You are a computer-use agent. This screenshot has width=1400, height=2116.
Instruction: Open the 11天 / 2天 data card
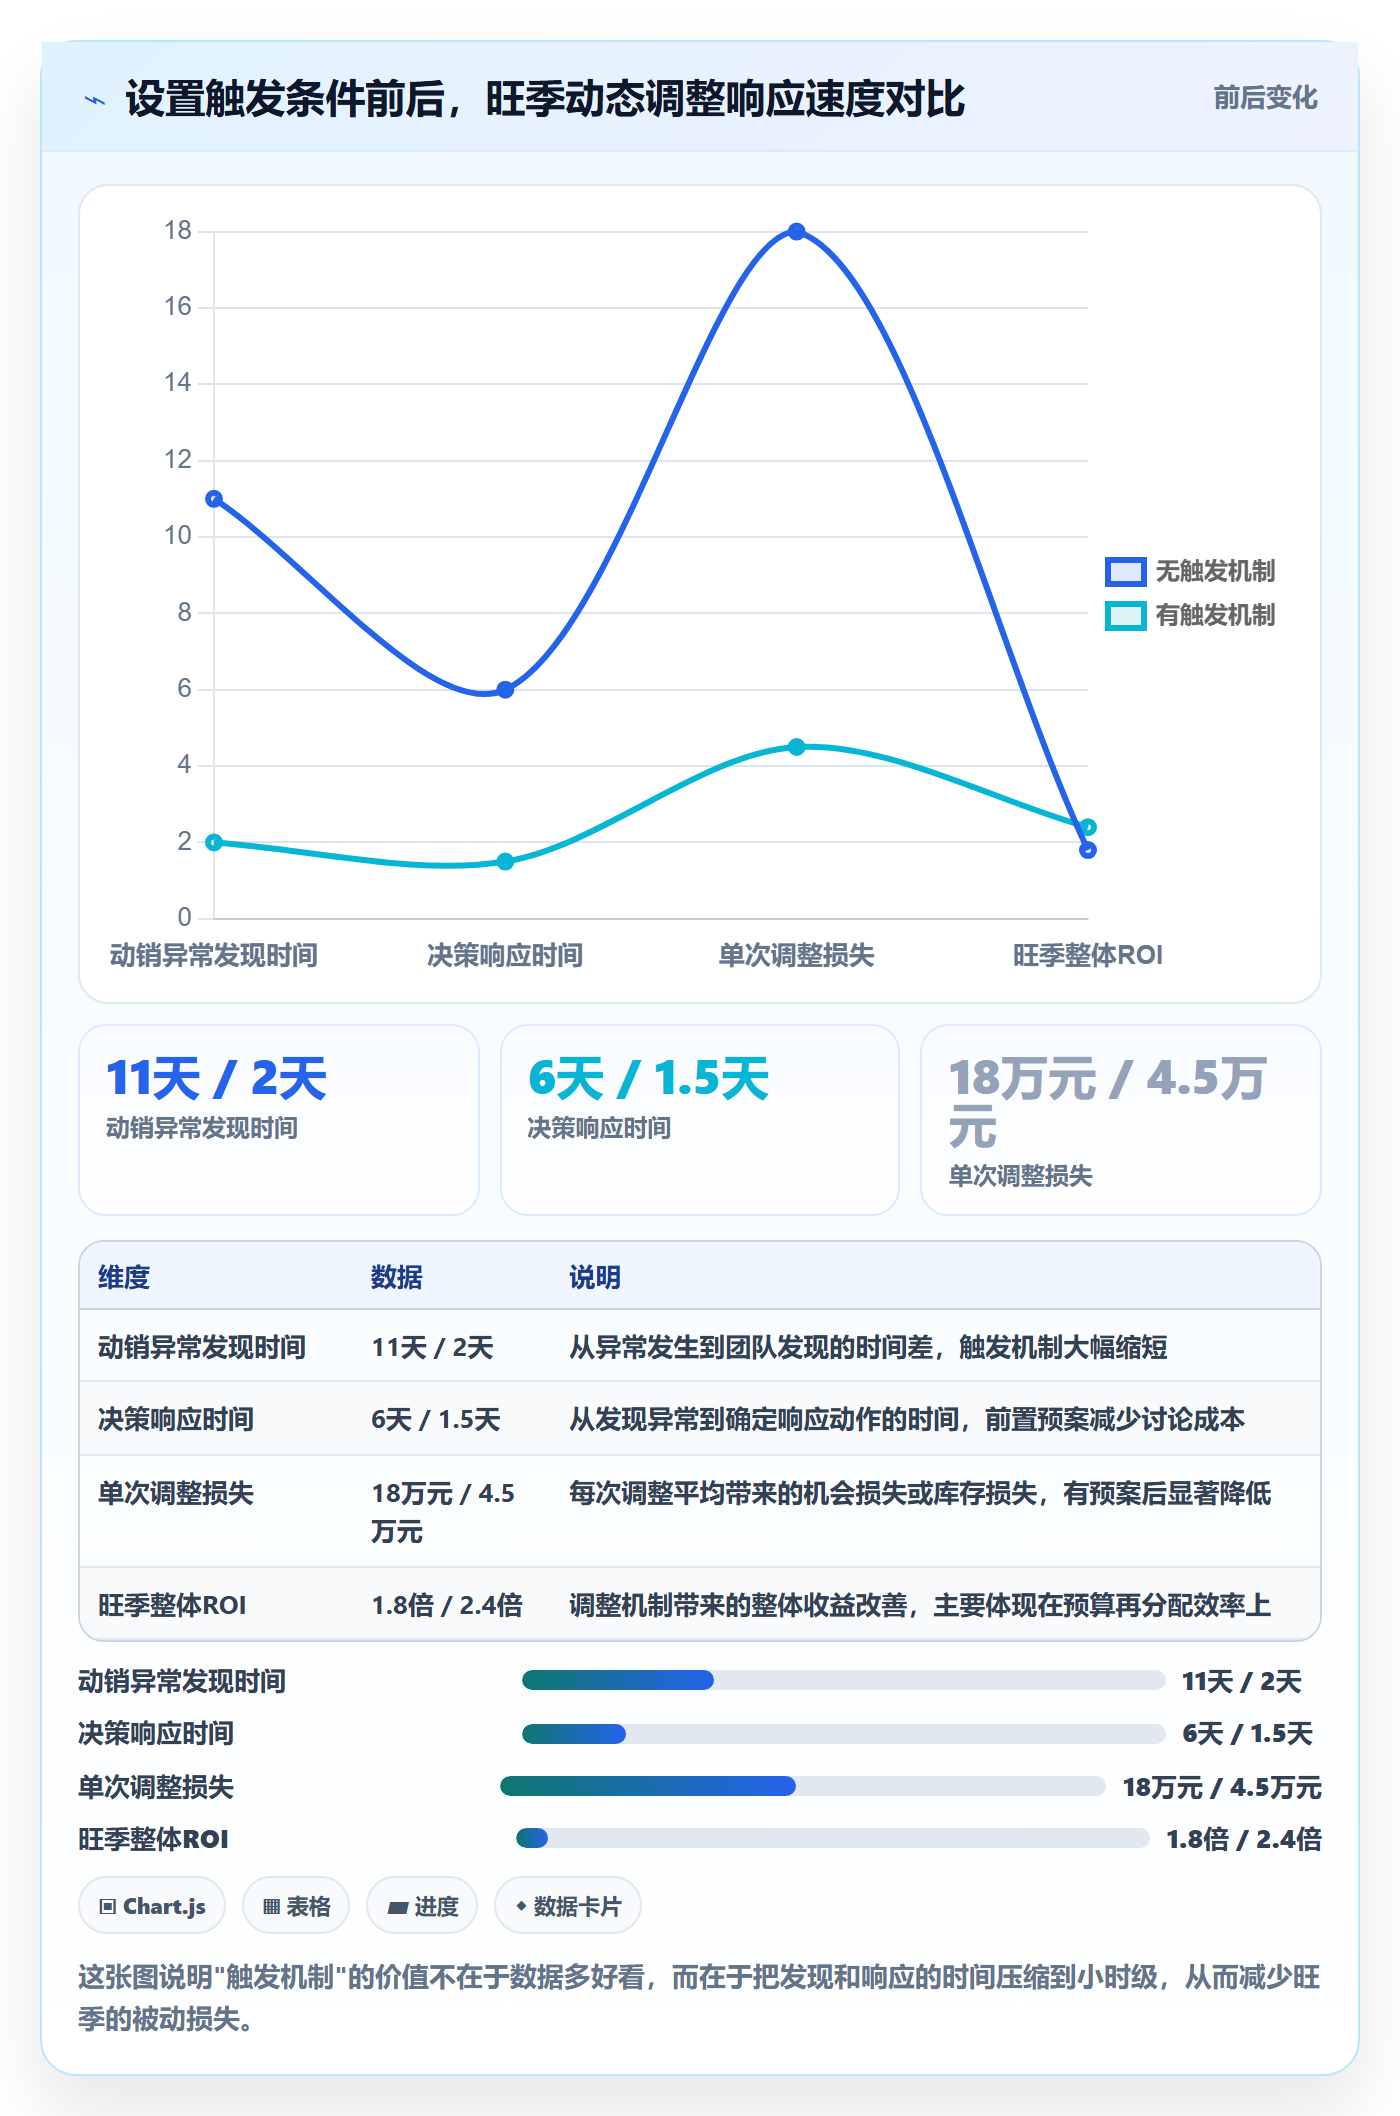click(279, 1120)
